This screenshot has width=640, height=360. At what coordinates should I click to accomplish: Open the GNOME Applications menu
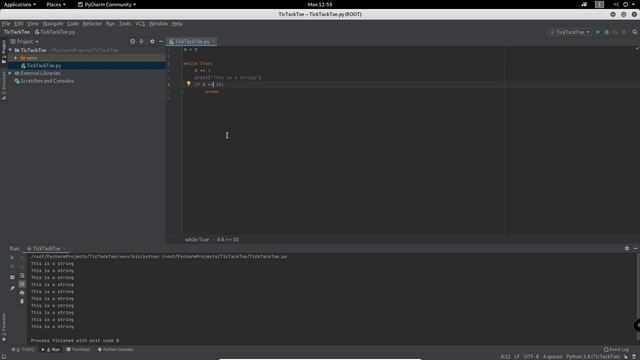(x=20, y=4)
